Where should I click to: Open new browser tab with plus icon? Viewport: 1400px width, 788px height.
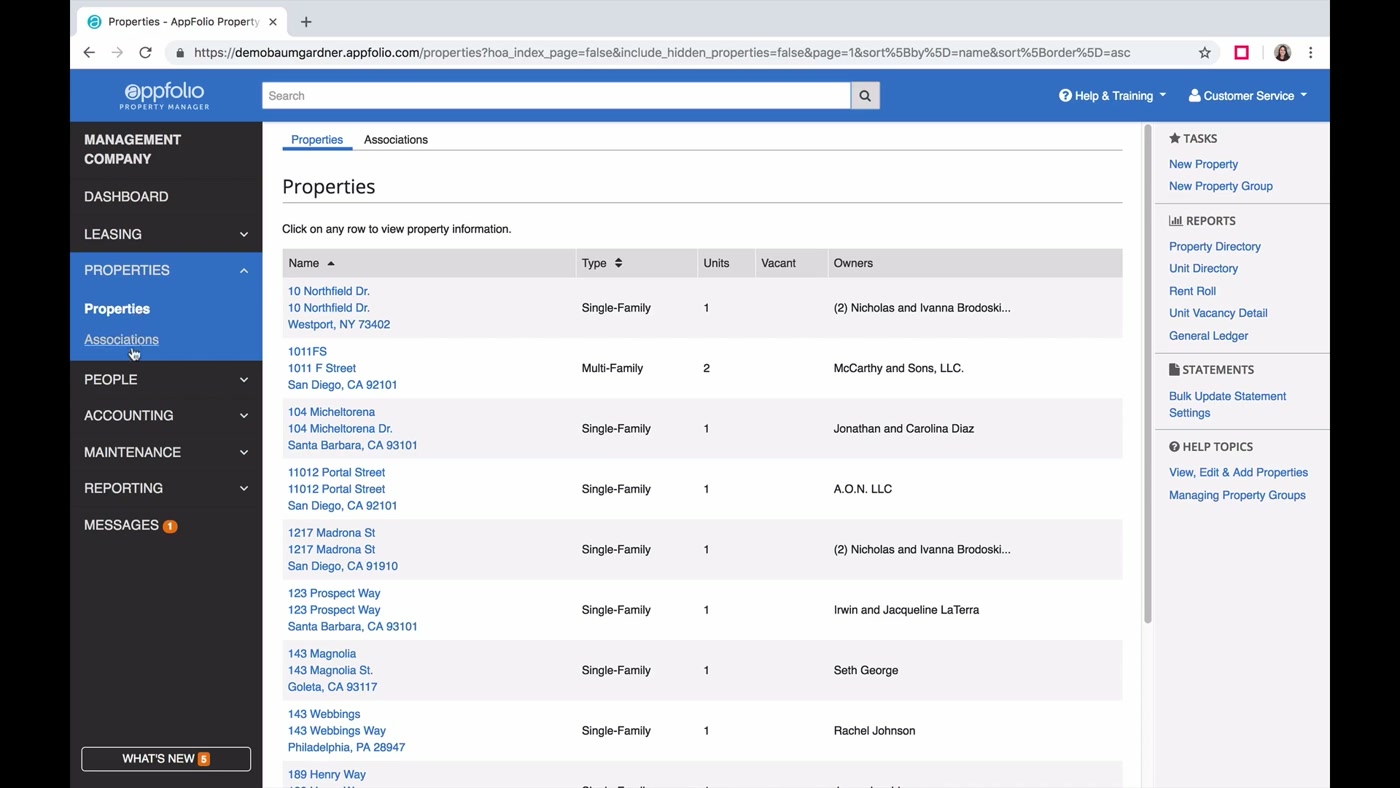click(x=306, y=21)
